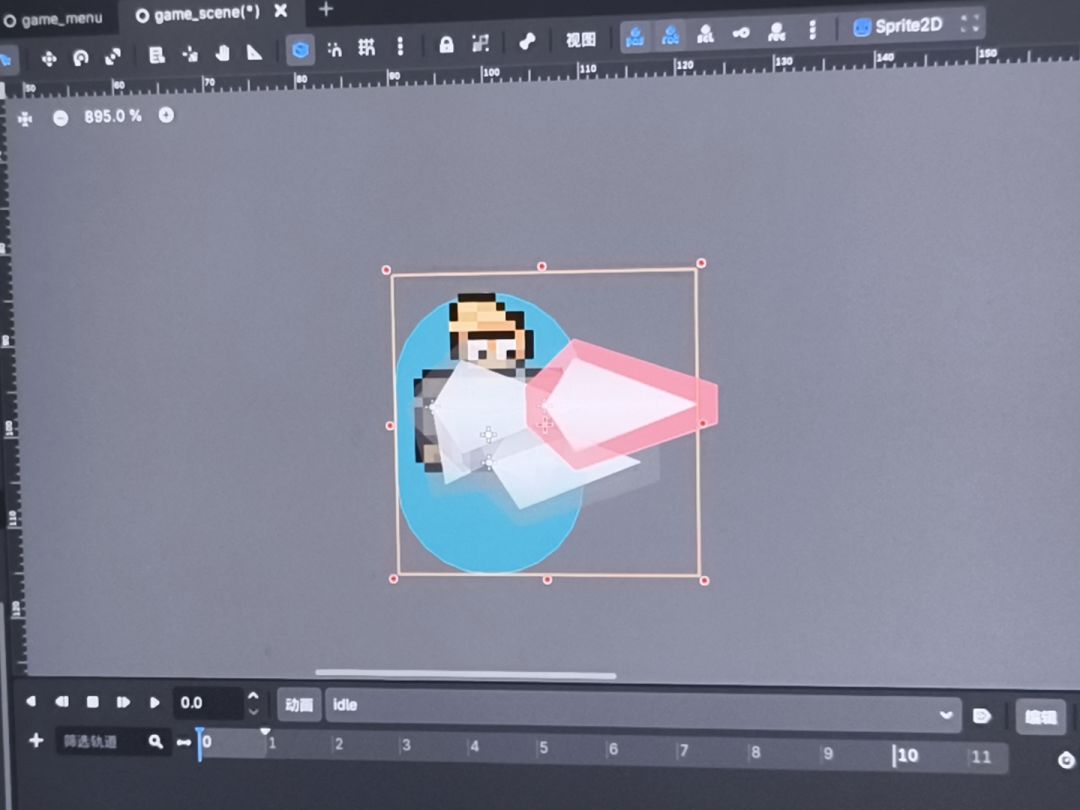Add a new animation track

point(36,740)
